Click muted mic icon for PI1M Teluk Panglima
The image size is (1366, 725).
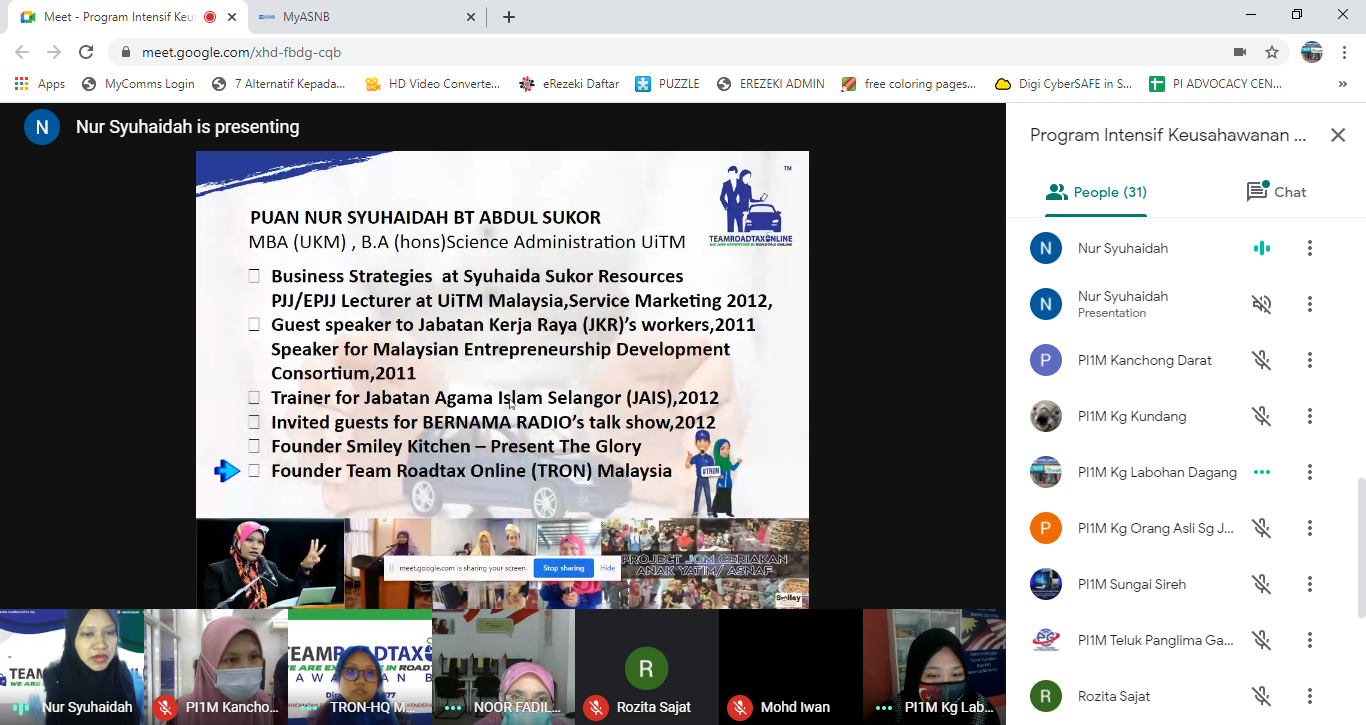(x=1262, y=640)
